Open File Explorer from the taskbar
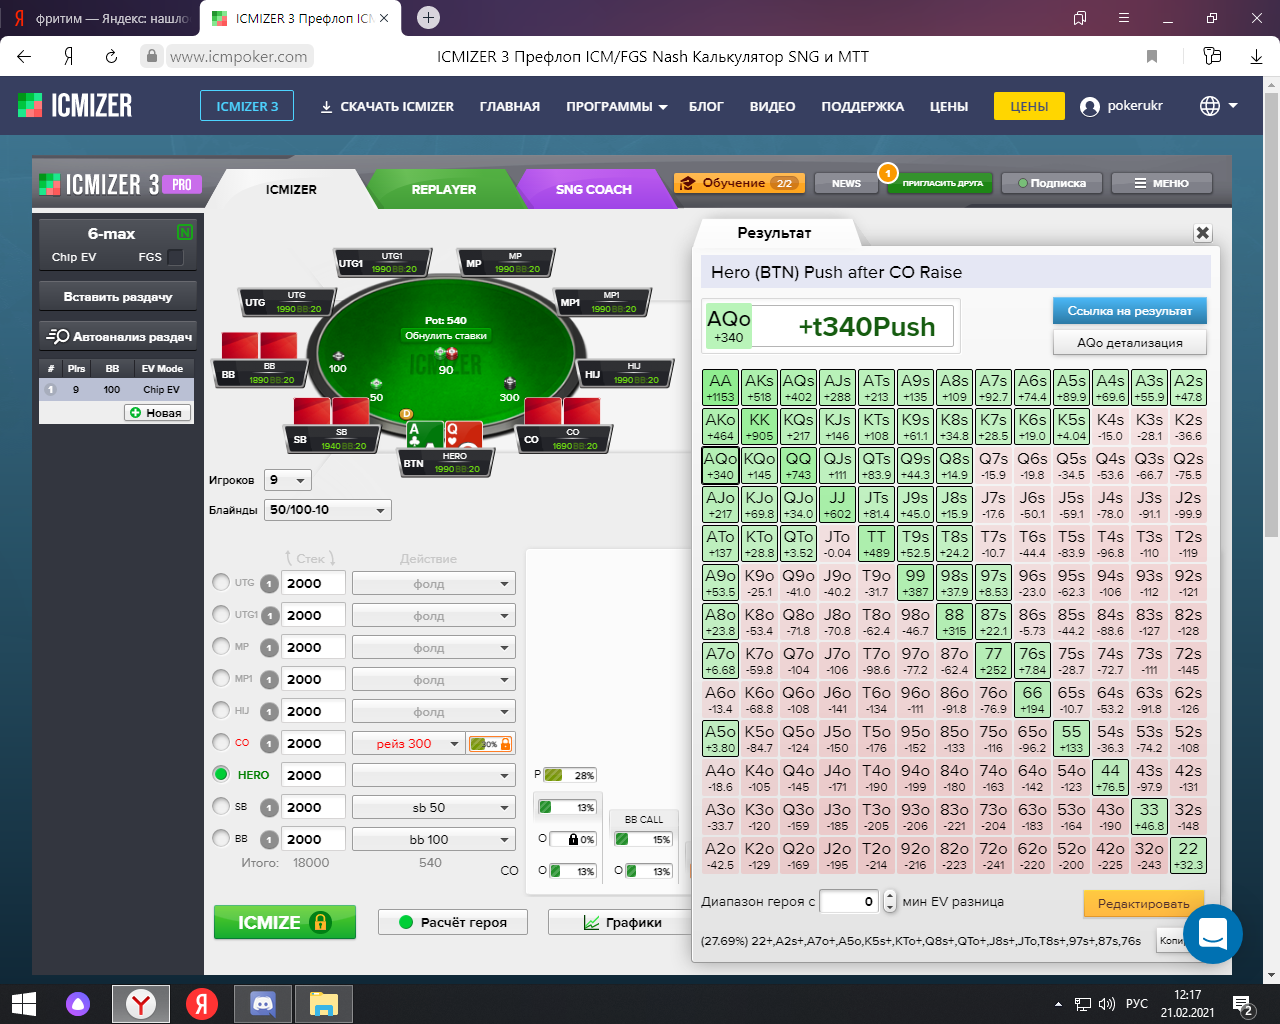The height and width of the screenshot is (1024, 1280). tap(324, 1003)
